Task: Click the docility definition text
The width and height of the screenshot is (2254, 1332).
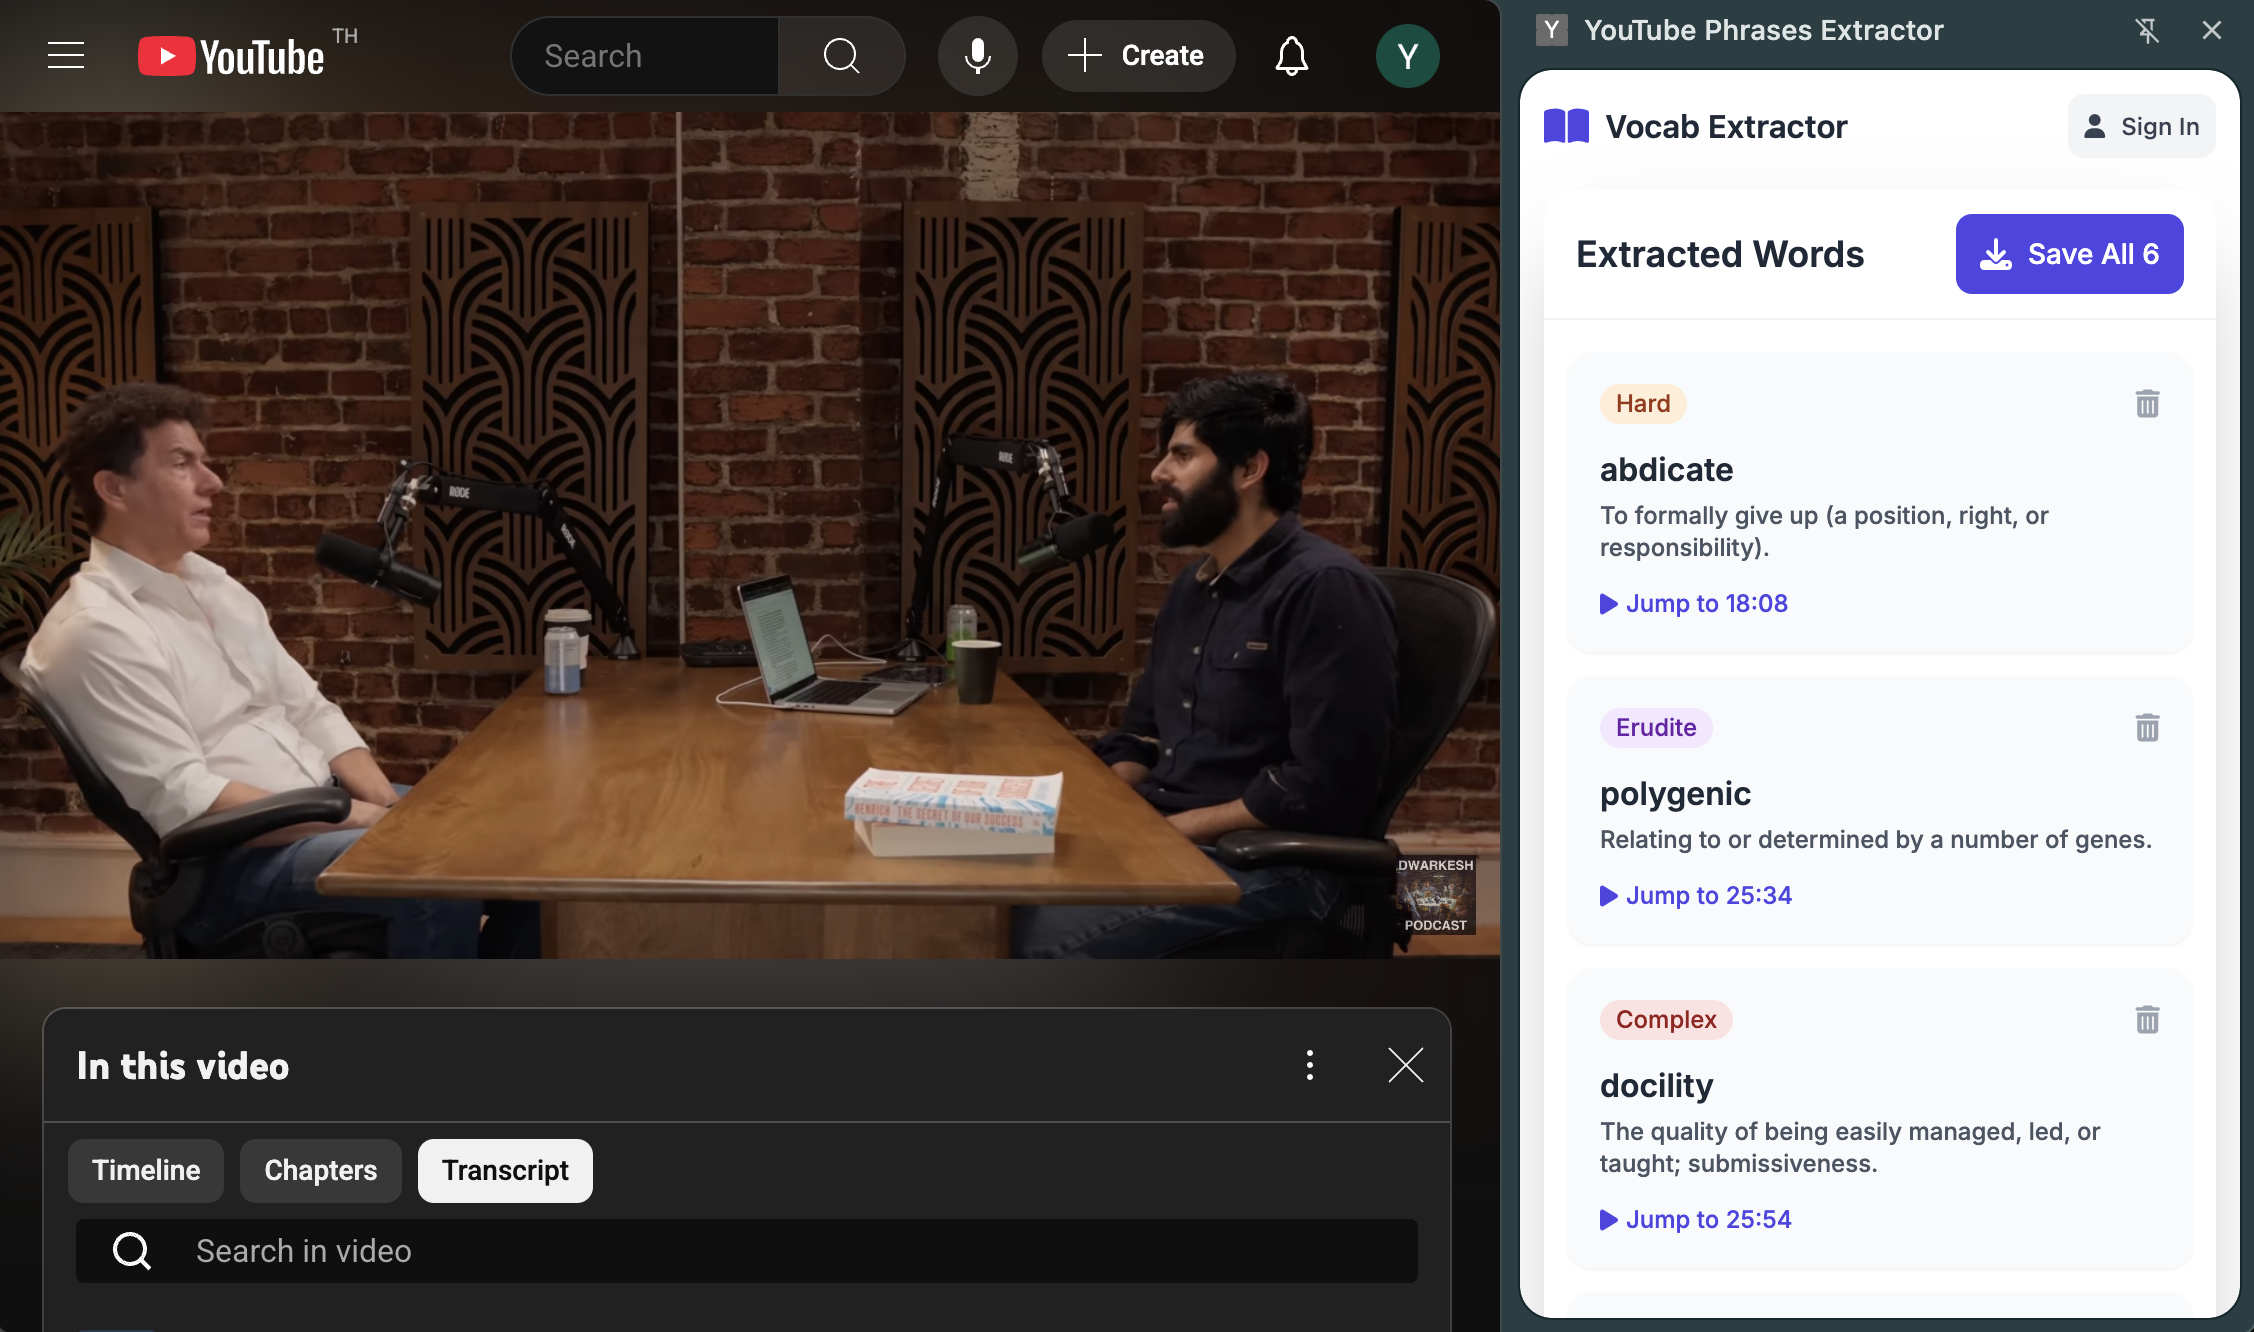Action: (x=1850, y=1148)
